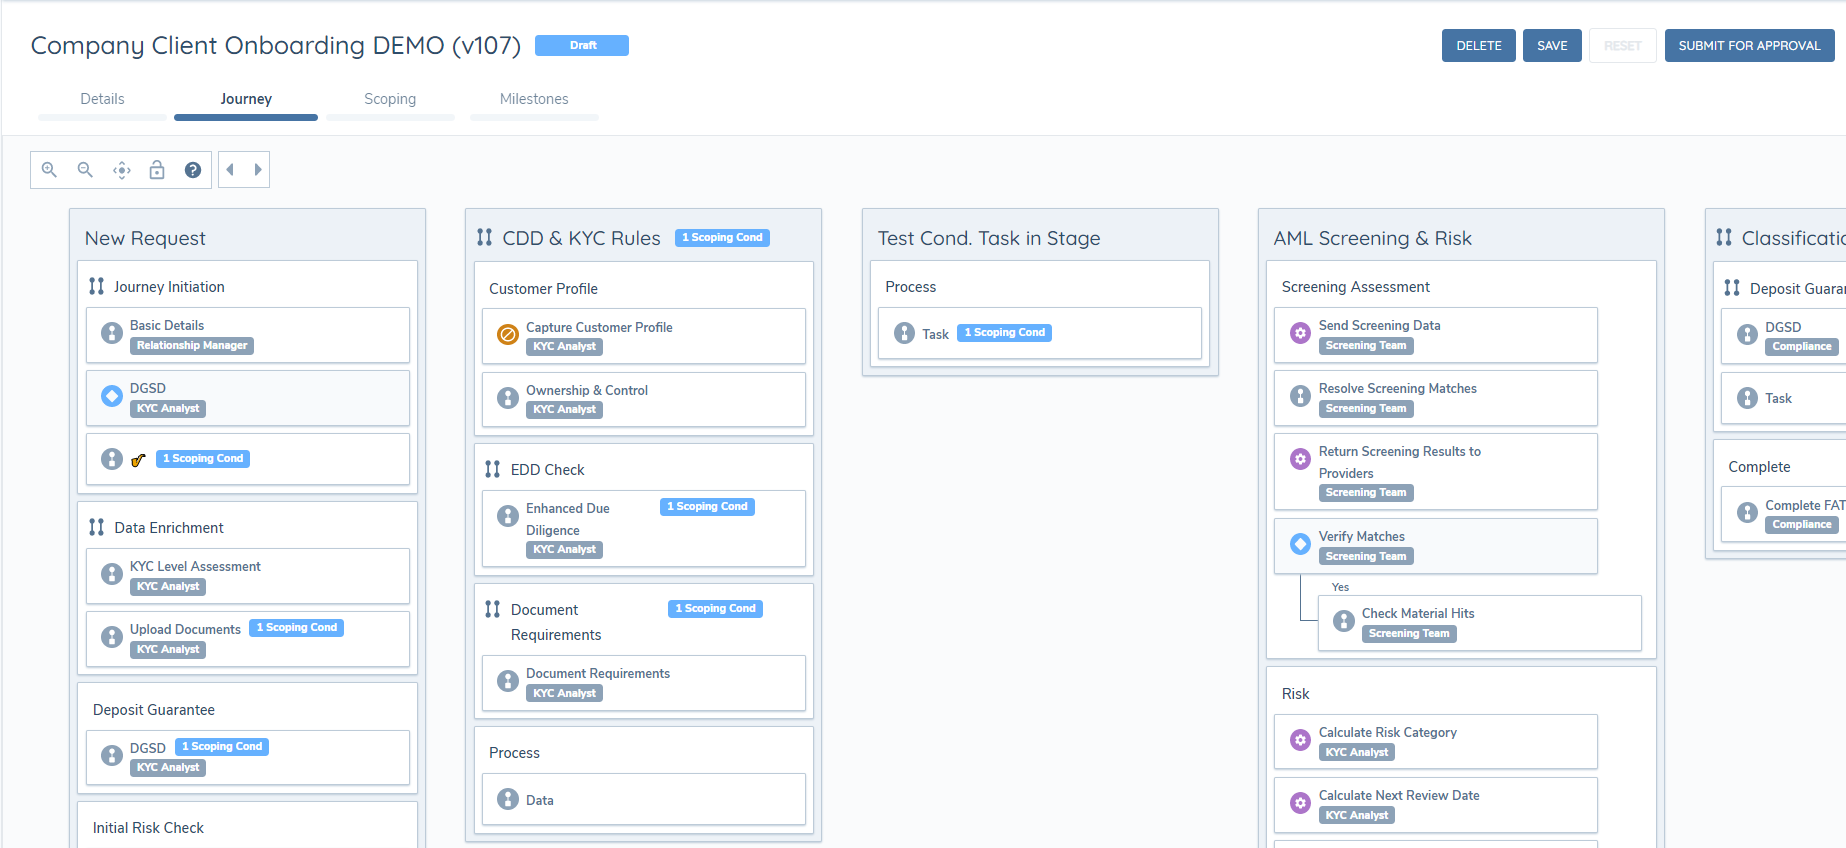Click the Yes branch label under Verify Matches

[x=1340, y=587]
